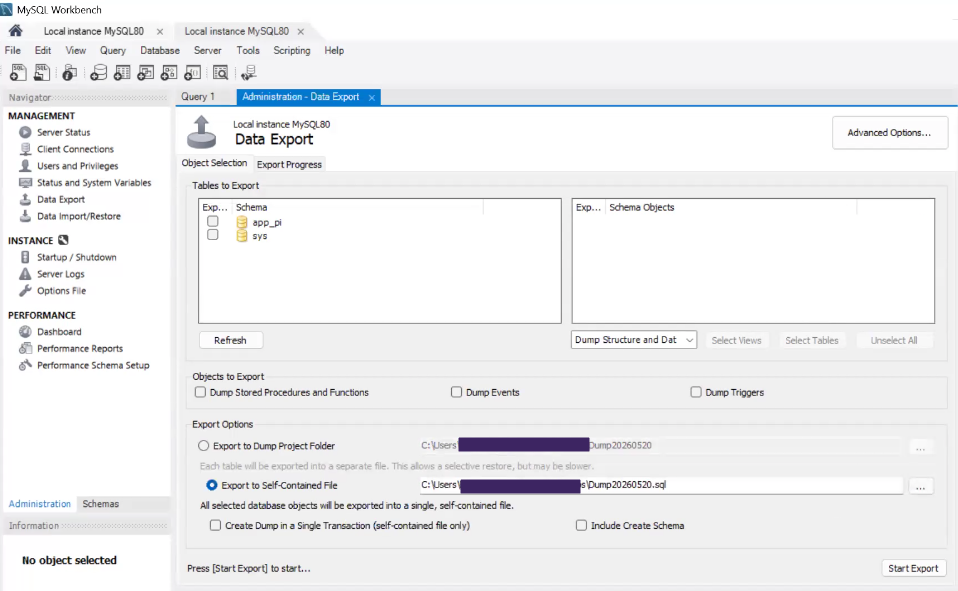
Task: Click the Data Export navigator icon
Action: (x=25, y=199)
